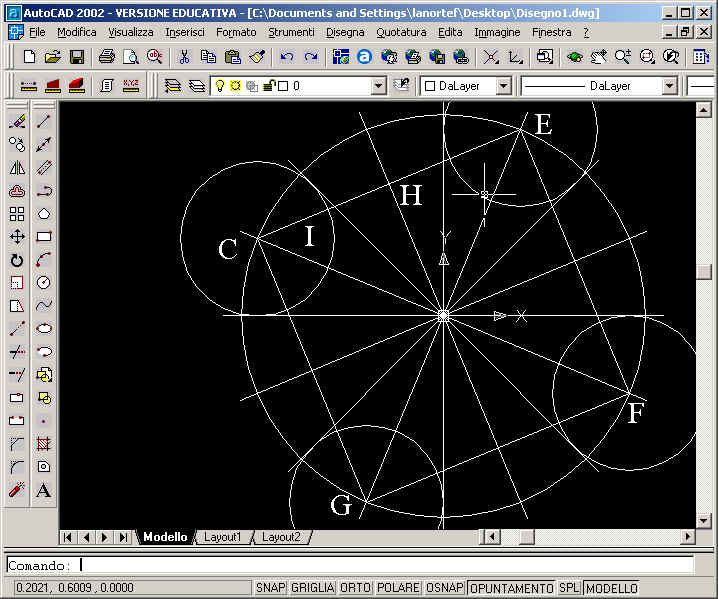
Task: Expand the DaLayer color dropdown
Action: click(x=503, y=87)
